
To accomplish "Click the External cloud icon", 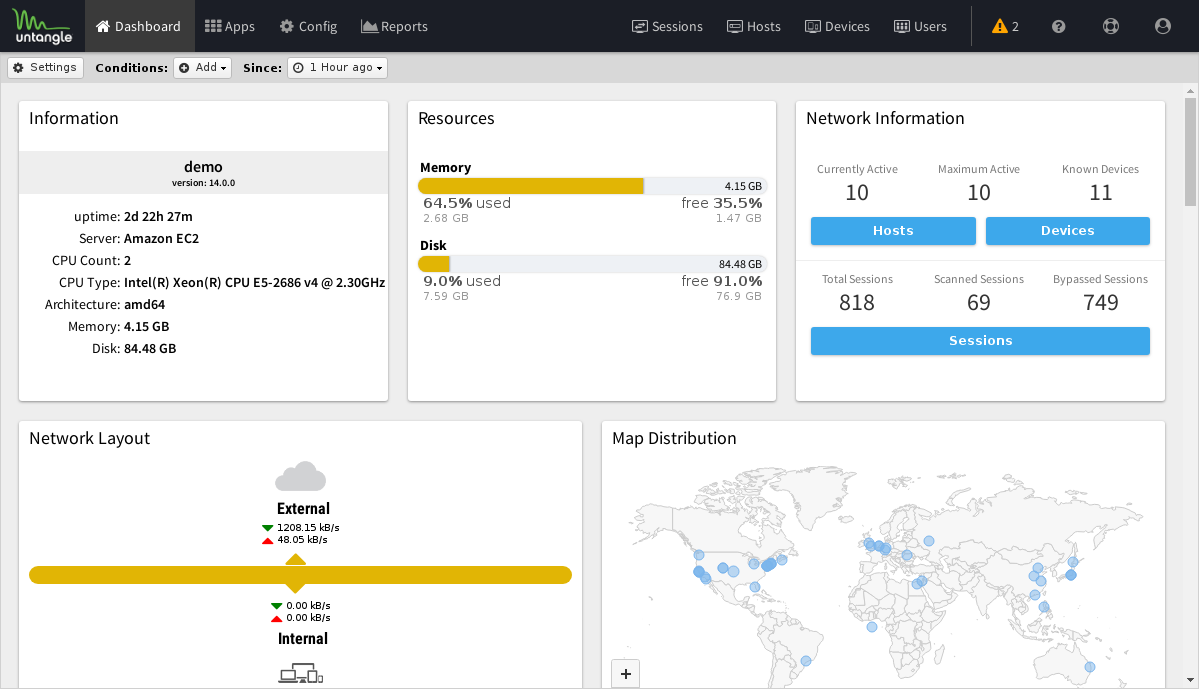I will [x=301, y=476].
